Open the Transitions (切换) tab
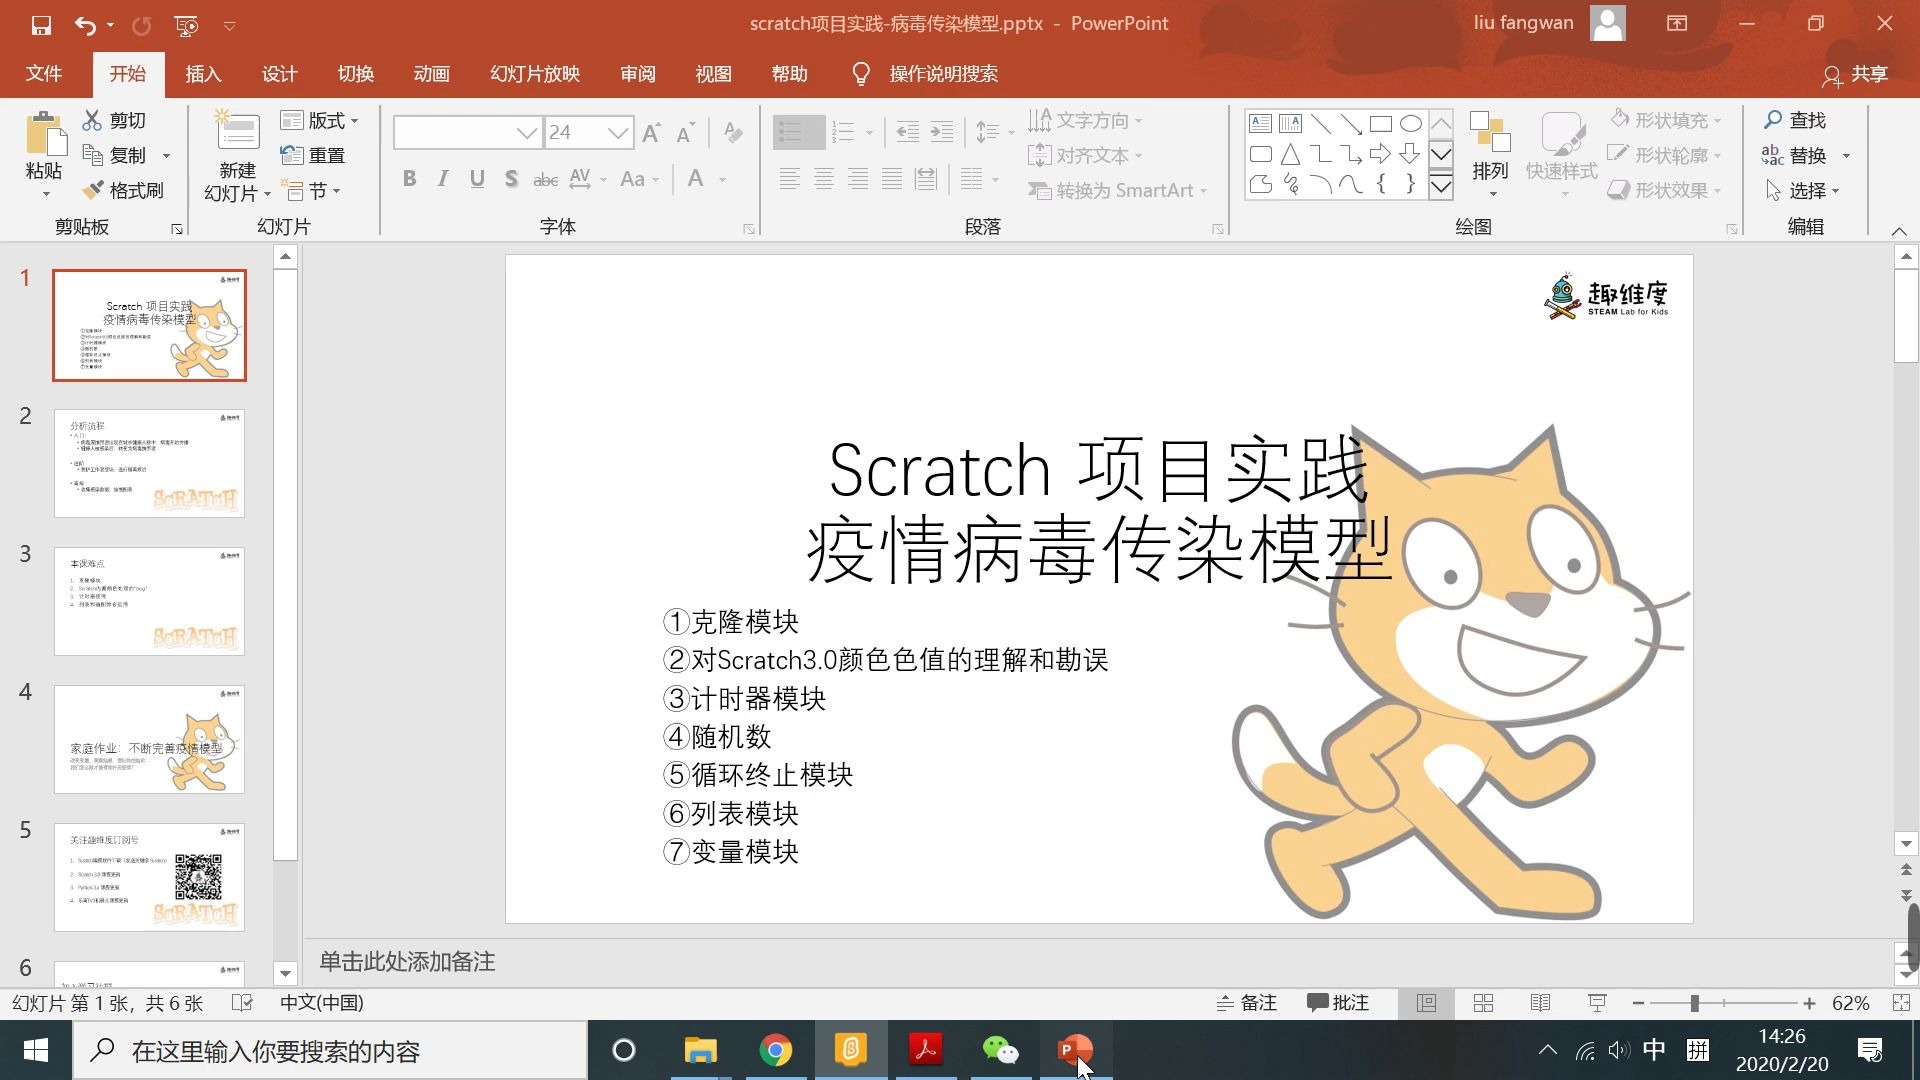 pyautogui.click(x=356, y=74)
